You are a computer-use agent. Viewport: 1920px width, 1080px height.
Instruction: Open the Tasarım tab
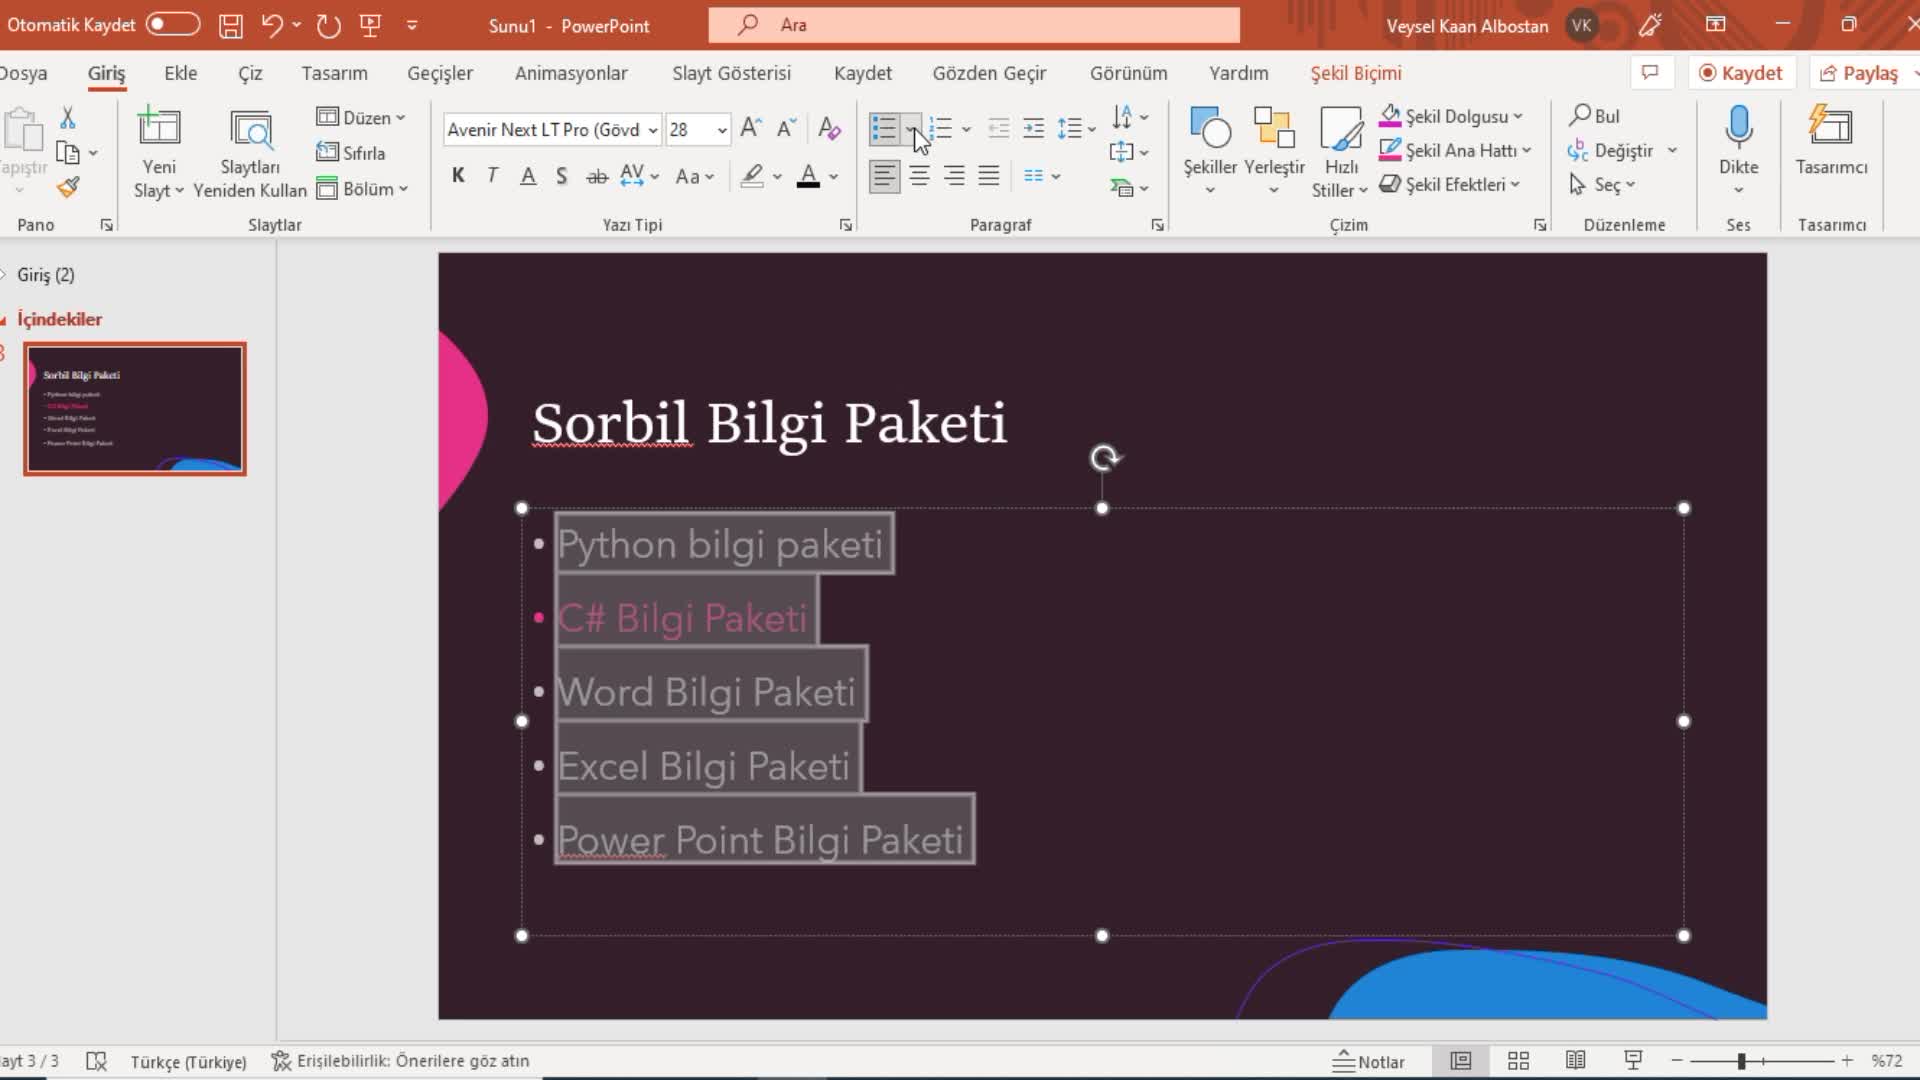point(334,73)
